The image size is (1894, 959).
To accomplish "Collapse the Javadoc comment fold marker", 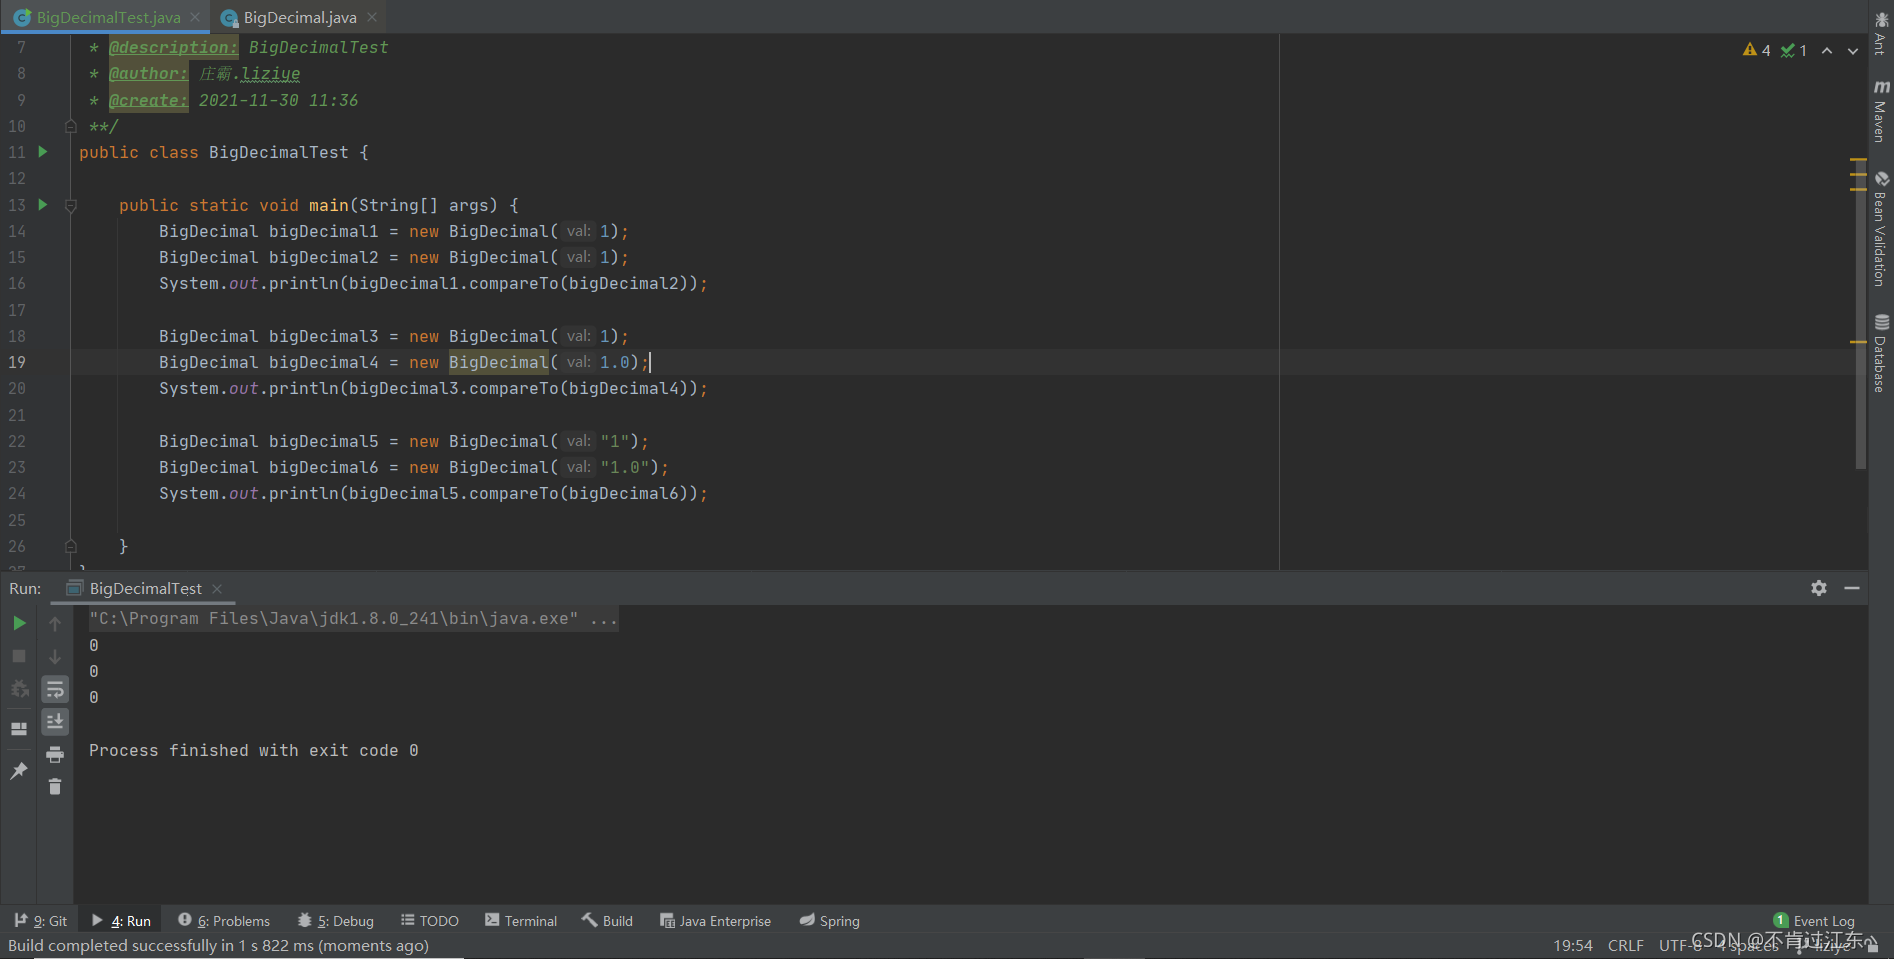I will 71,126.
